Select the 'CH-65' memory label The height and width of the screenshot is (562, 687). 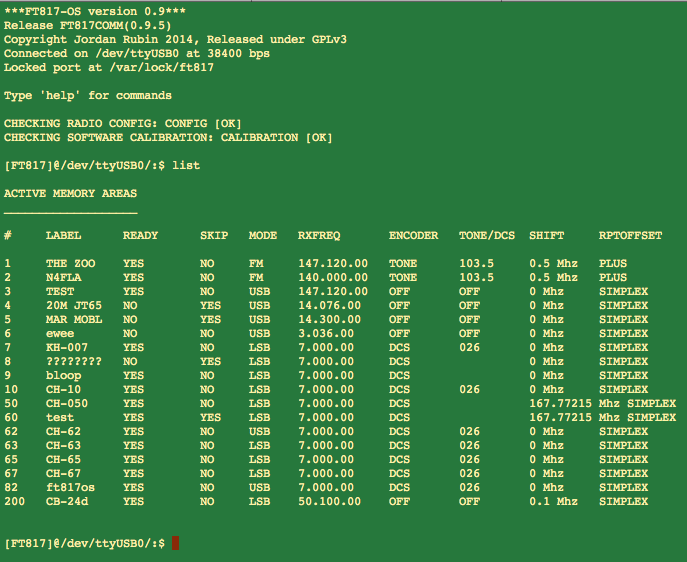click(64, 460)
